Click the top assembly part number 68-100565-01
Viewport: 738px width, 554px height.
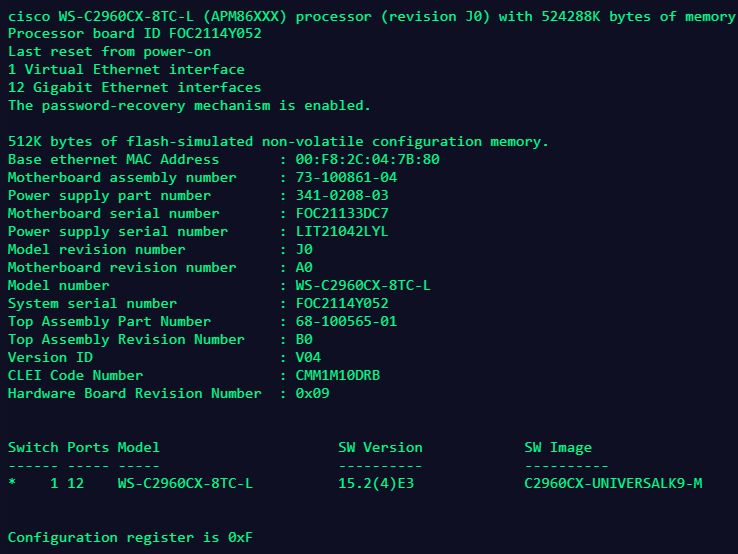coord(347,321)
